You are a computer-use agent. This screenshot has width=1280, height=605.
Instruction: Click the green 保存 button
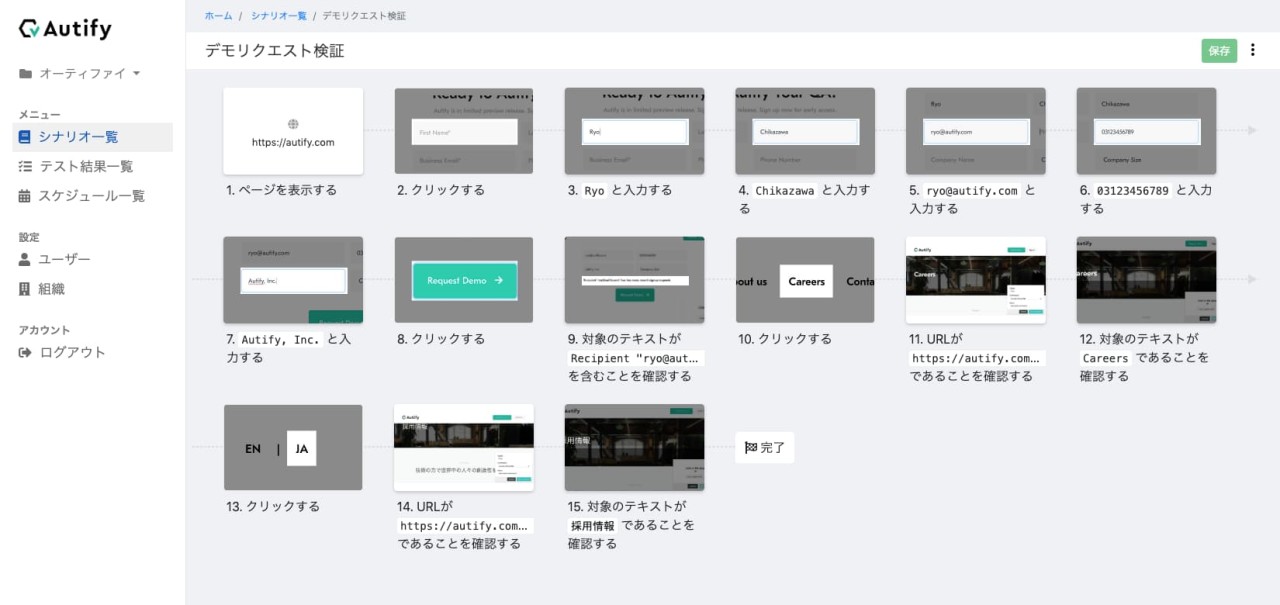click(x=1219, y=50)
